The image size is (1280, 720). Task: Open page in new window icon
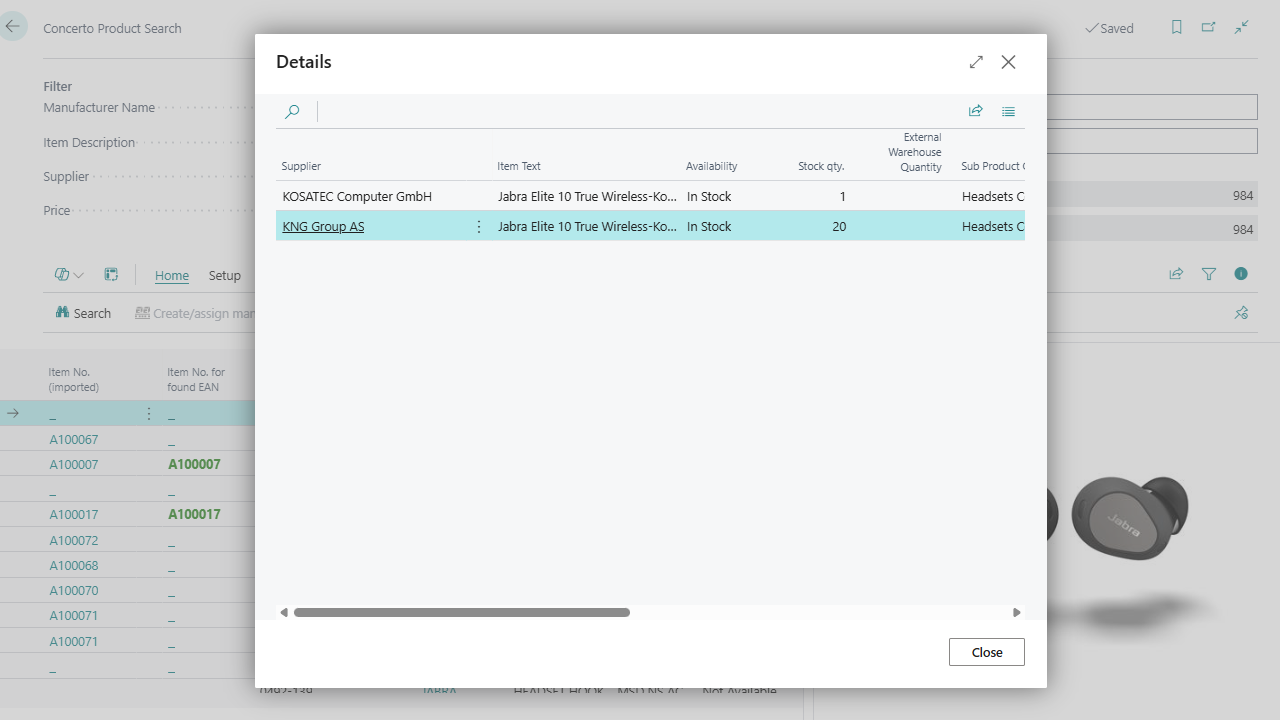pyautogui.click(x=1209, y=28)
